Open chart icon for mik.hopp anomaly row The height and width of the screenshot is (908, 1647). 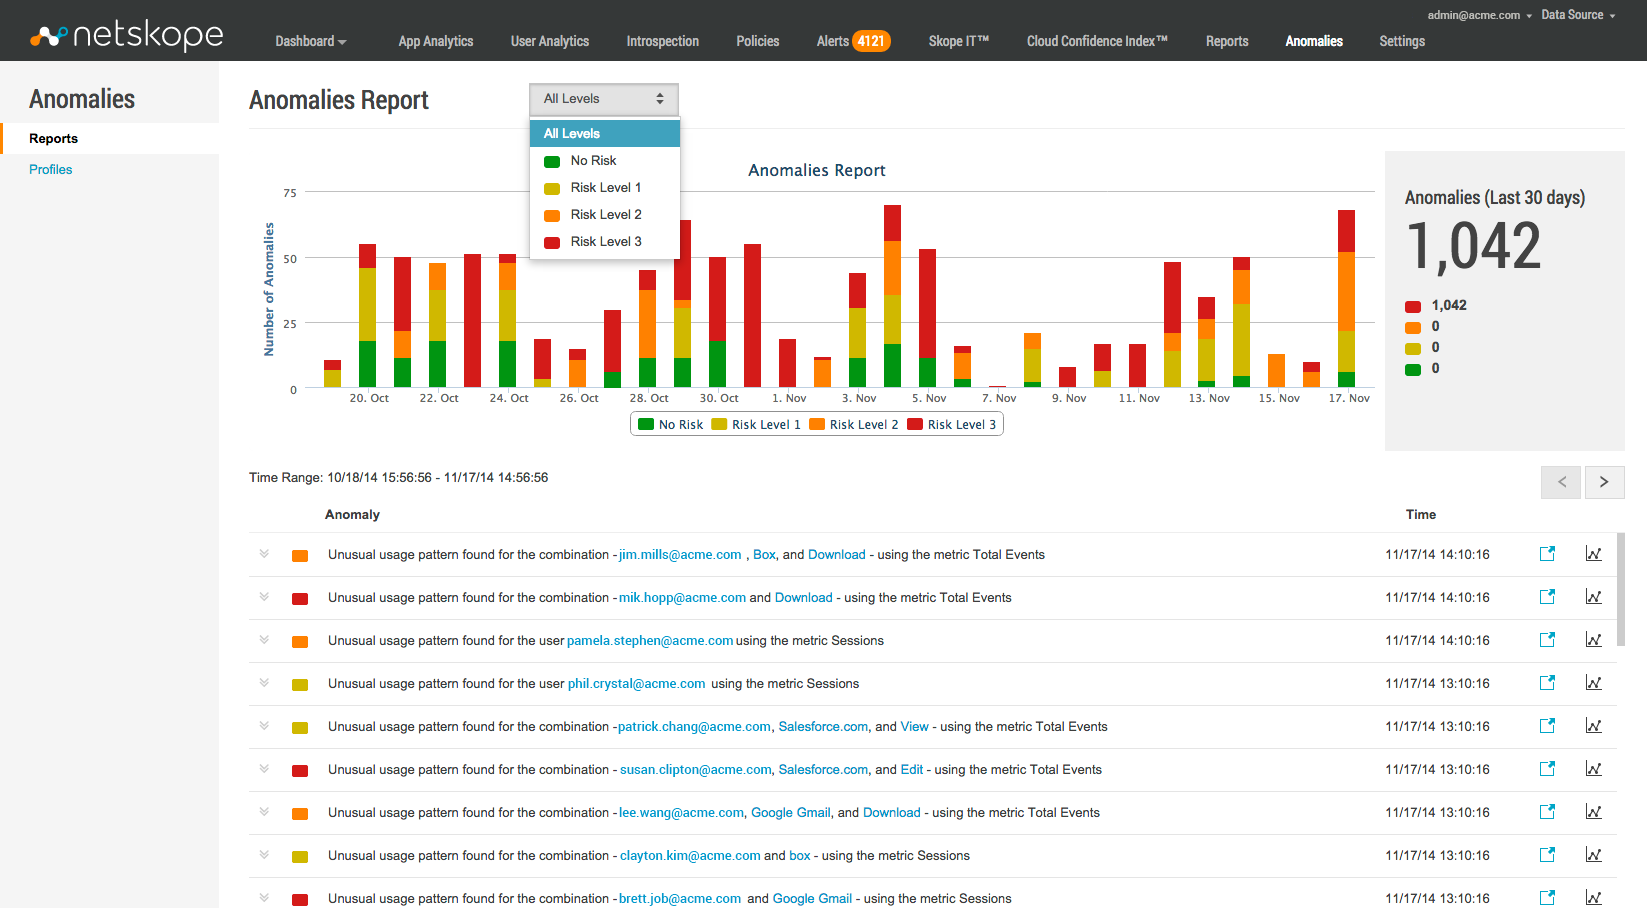point(1593,597)
